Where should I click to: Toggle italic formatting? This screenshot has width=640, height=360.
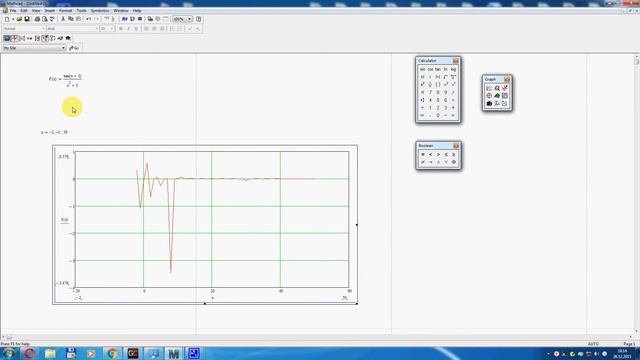pos(129,29)
